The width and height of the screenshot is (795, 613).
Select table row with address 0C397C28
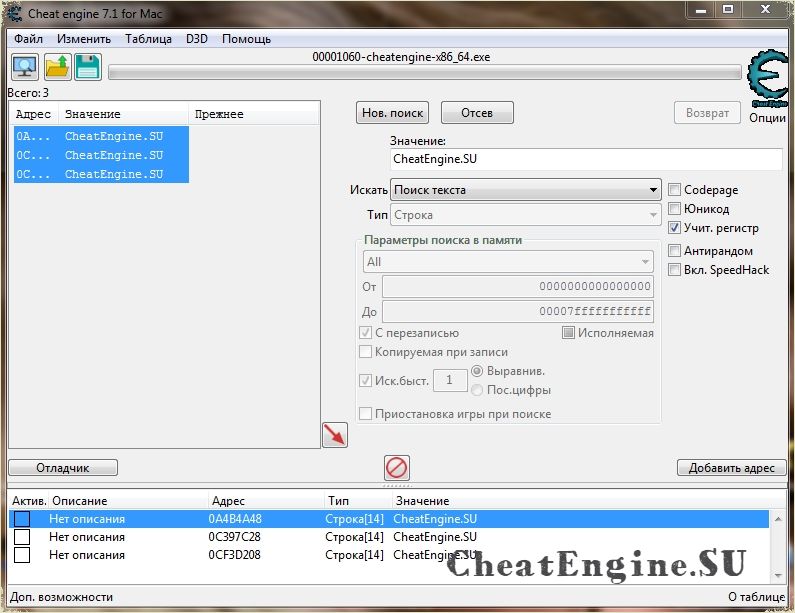point(389,536)
